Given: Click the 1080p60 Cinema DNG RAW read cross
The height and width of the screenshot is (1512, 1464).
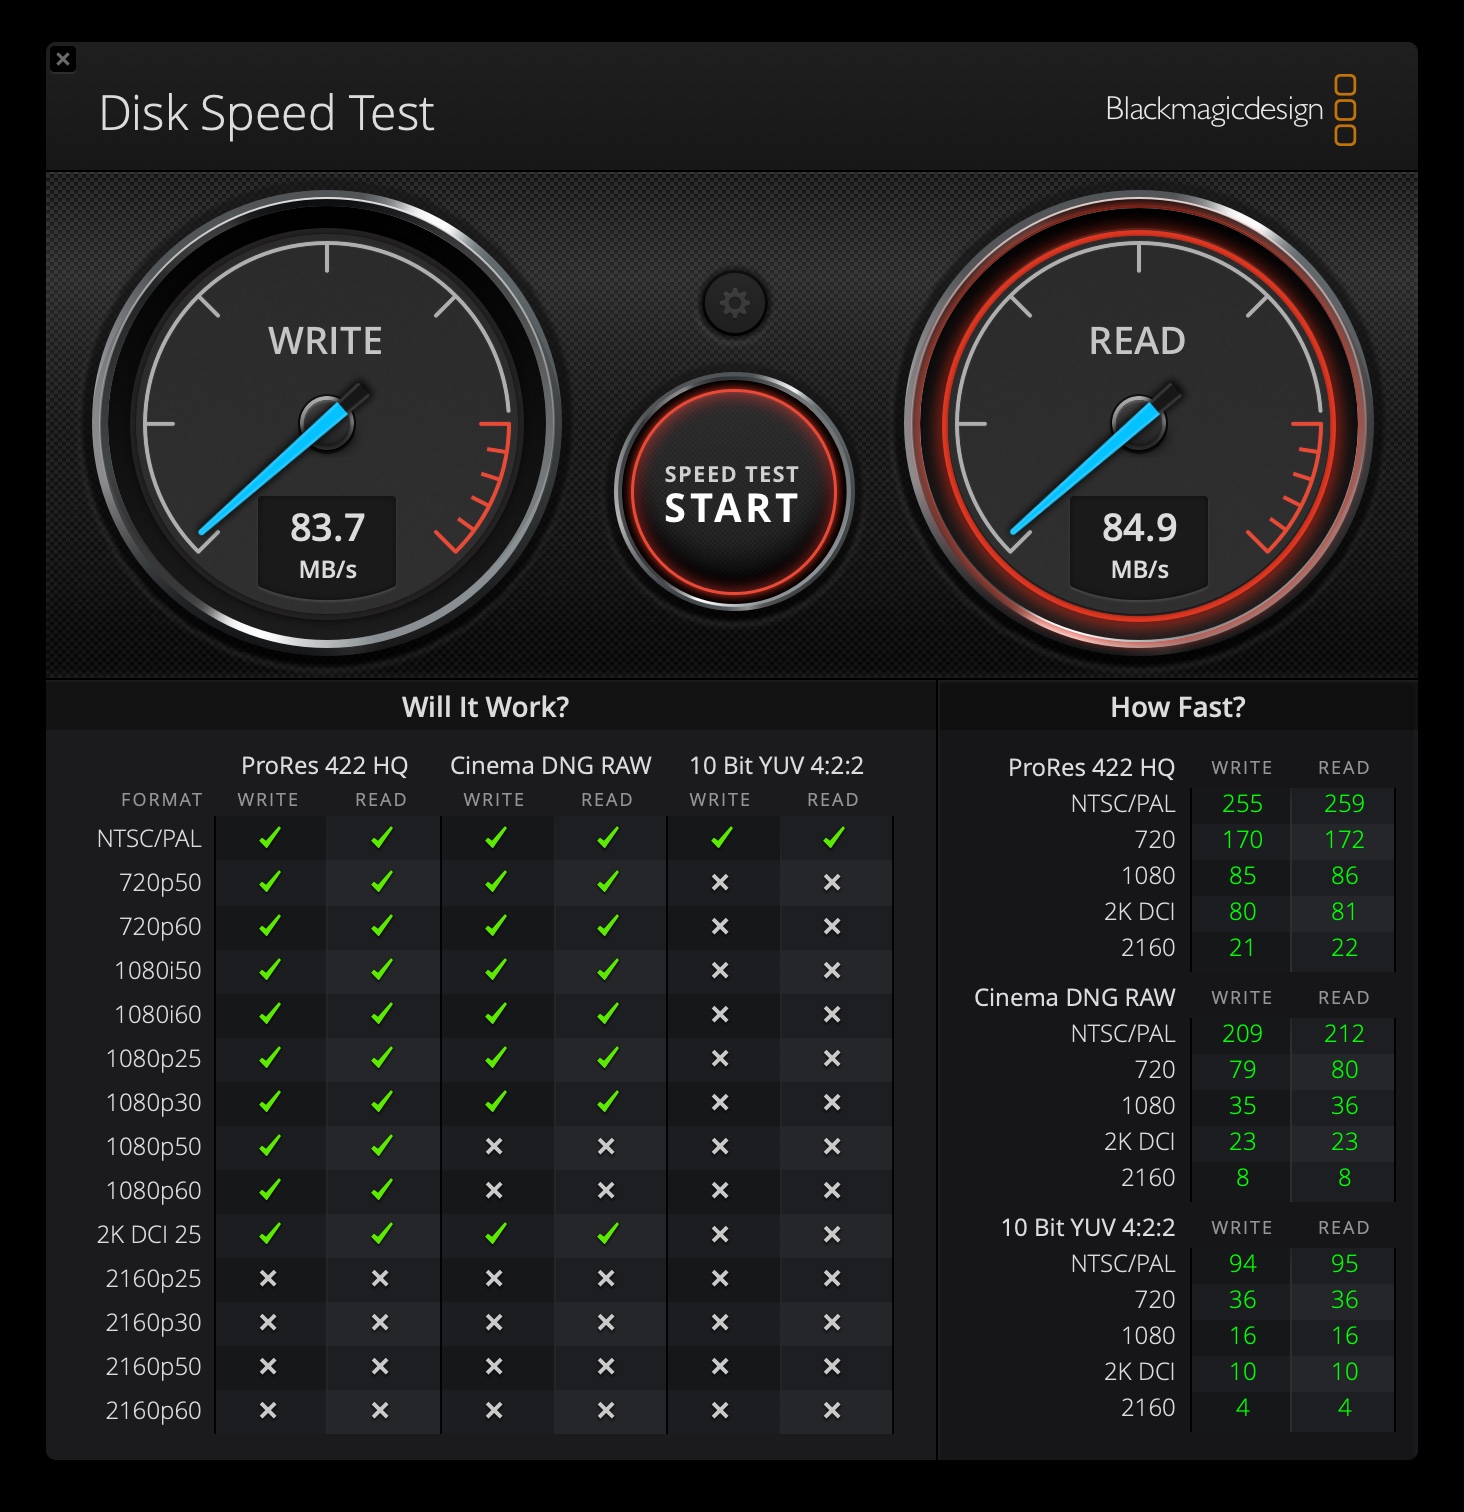Looking at the screenshot, I should click(606, 1190).
